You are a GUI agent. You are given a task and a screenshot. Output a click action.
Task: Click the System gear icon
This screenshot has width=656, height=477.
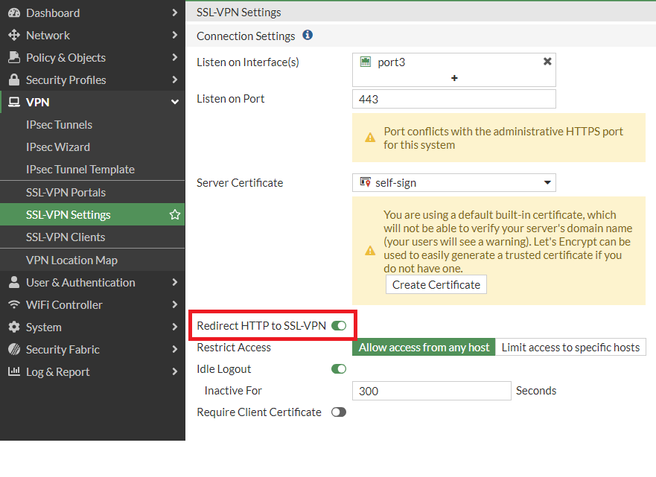(x=14, y=327)
